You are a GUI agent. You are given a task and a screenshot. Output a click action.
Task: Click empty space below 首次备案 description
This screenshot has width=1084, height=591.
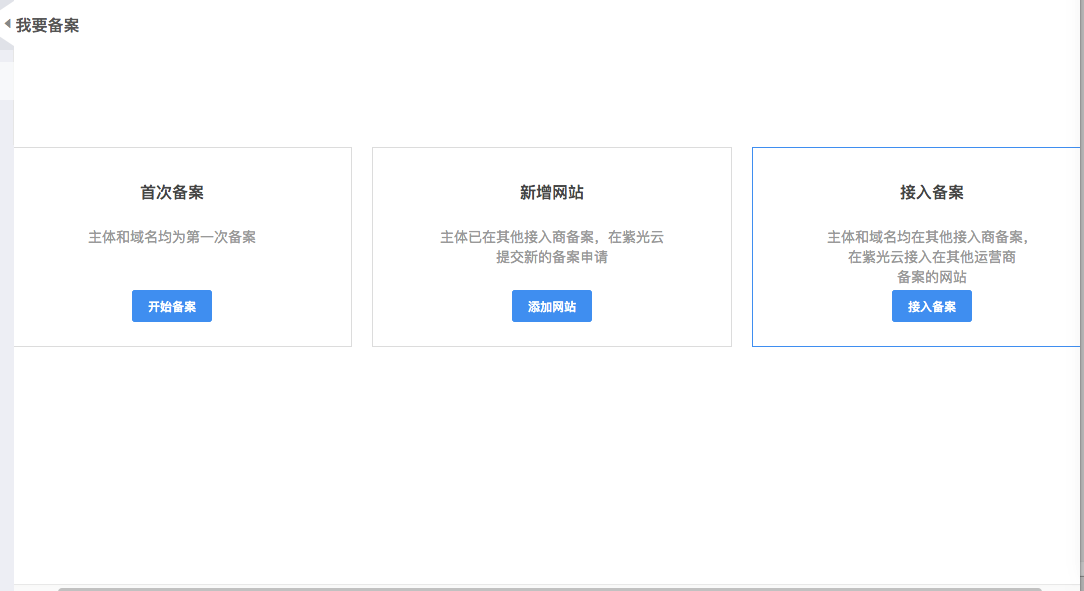tap(172, 268)
